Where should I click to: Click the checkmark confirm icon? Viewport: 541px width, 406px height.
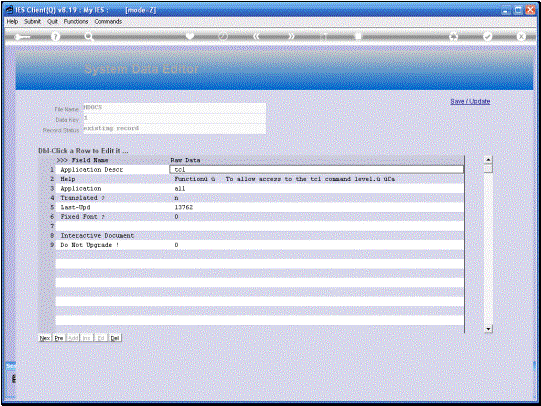pos(487,37)
